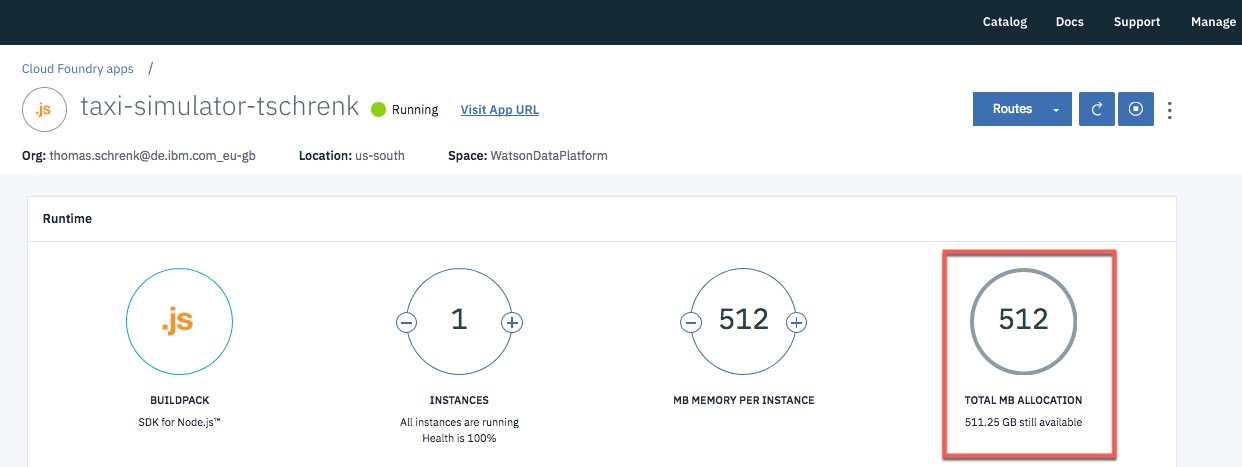Open the Manage menu item
Image resolution: width=1242 pixels, height=467 pixels.
point(1213,22)
